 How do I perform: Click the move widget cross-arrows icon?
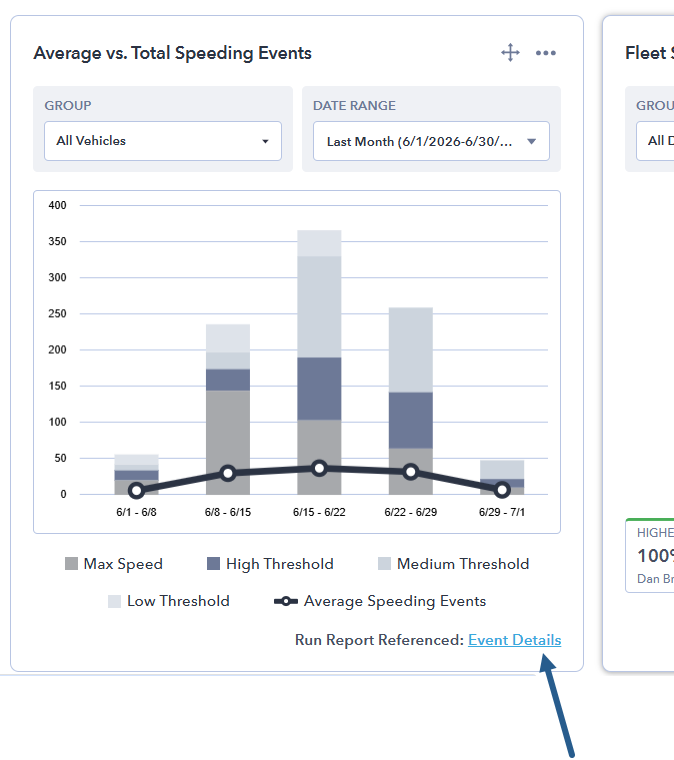click(510, 52)
